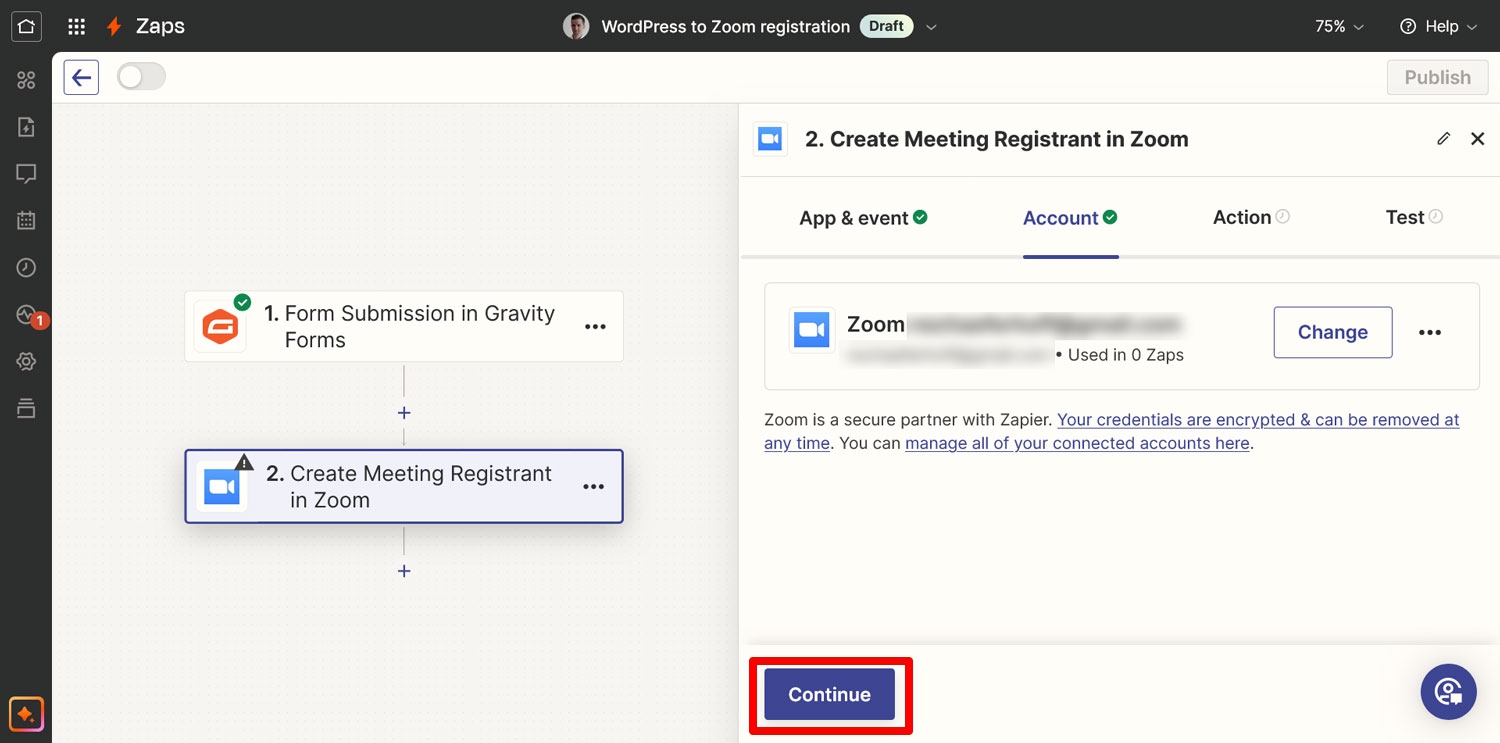Select the Gravity Forms trigger step
Image resolution: width=1500 pixels, height=743 pixels.
click(404, 326)
